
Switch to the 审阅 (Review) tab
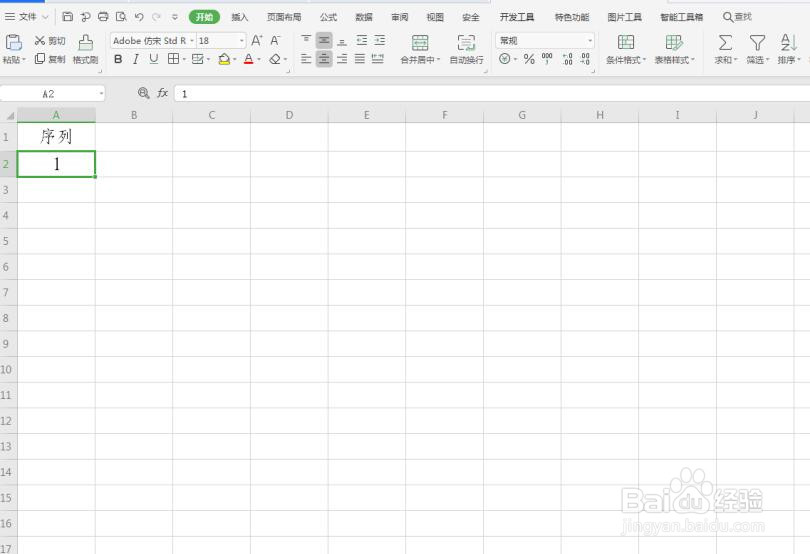(399, 17)
